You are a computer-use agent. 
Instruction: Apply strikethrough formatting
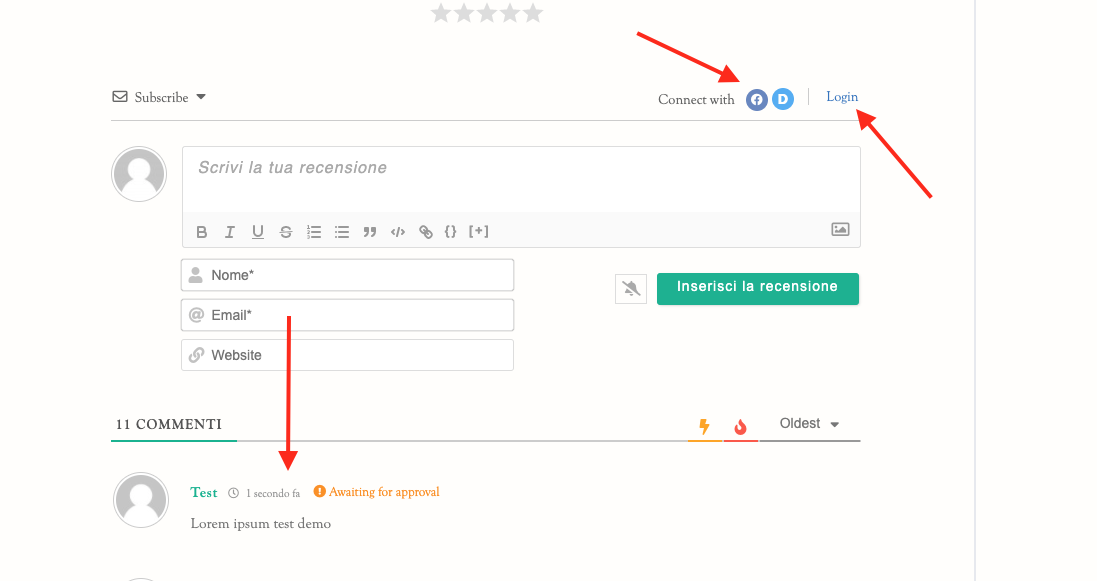(x=285, y=232)
